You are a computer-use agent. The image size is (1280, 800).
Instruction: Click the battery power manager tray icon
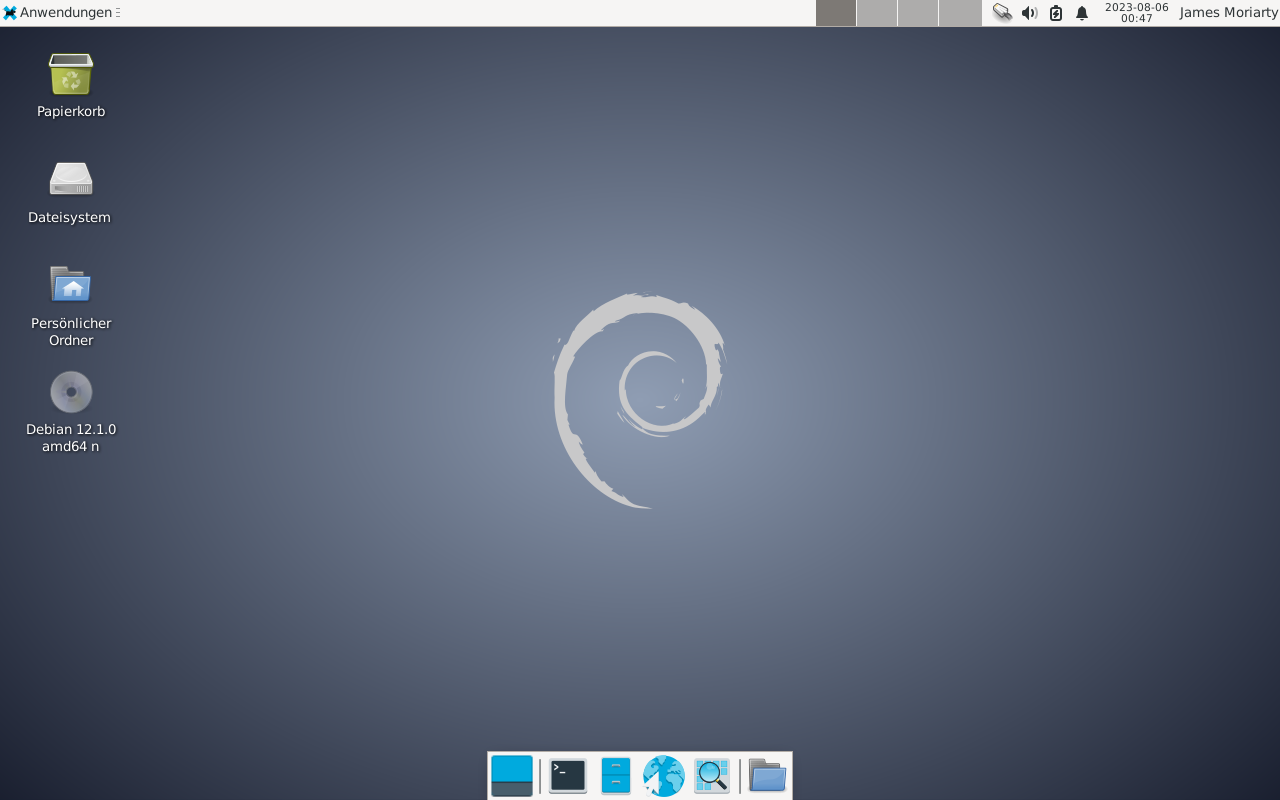click(x=1056, y=13)
